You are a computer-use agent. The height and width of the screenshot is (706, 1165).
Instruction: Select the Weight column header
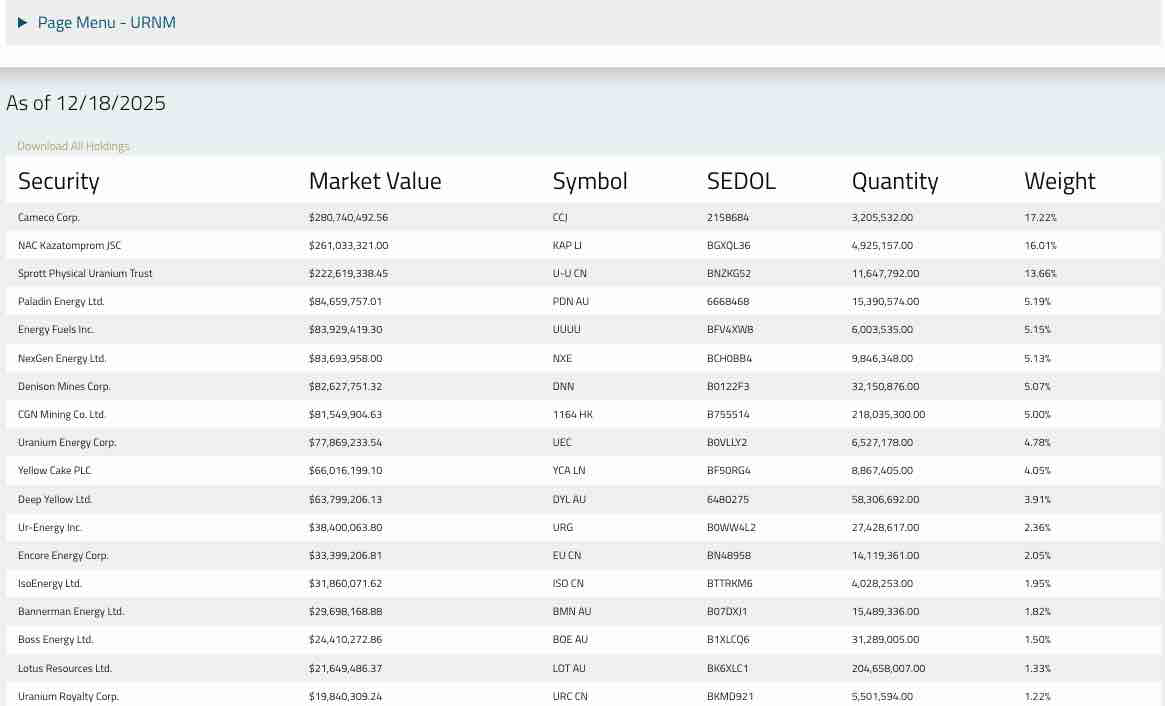[1059, 181]
